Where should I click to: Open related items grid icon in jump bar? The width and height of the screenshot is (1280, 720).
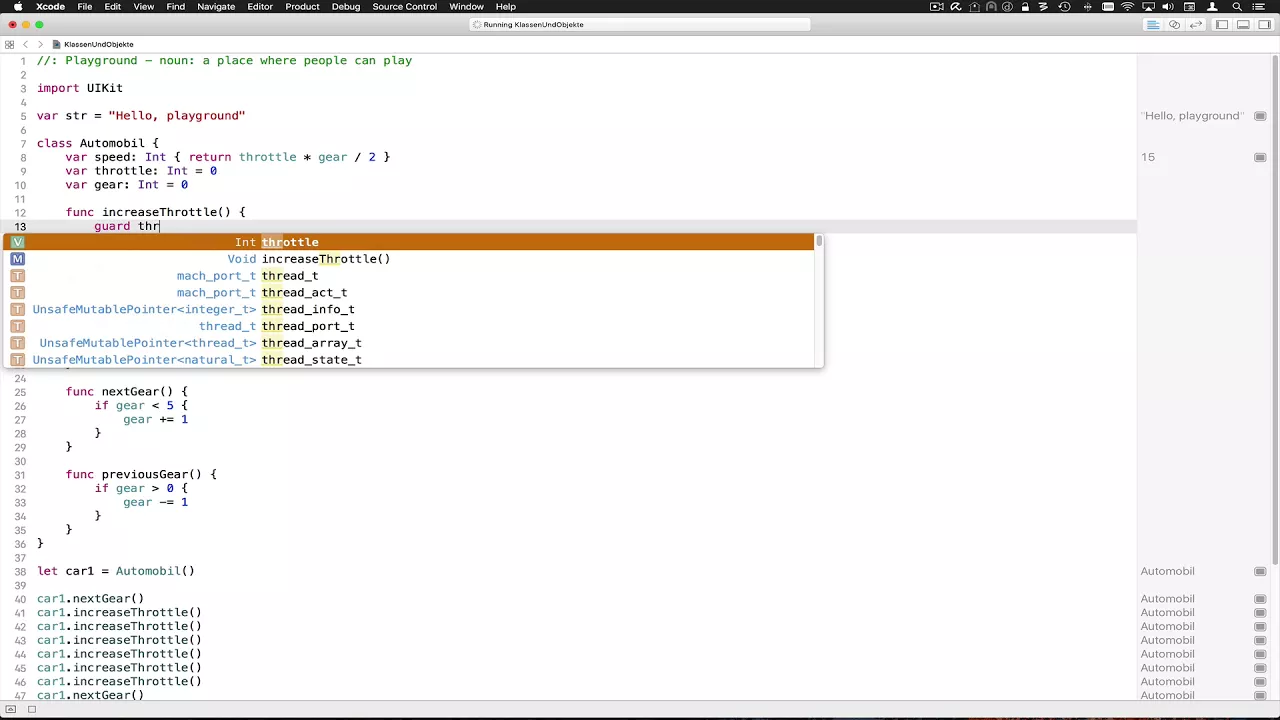(x=10, y=44)
